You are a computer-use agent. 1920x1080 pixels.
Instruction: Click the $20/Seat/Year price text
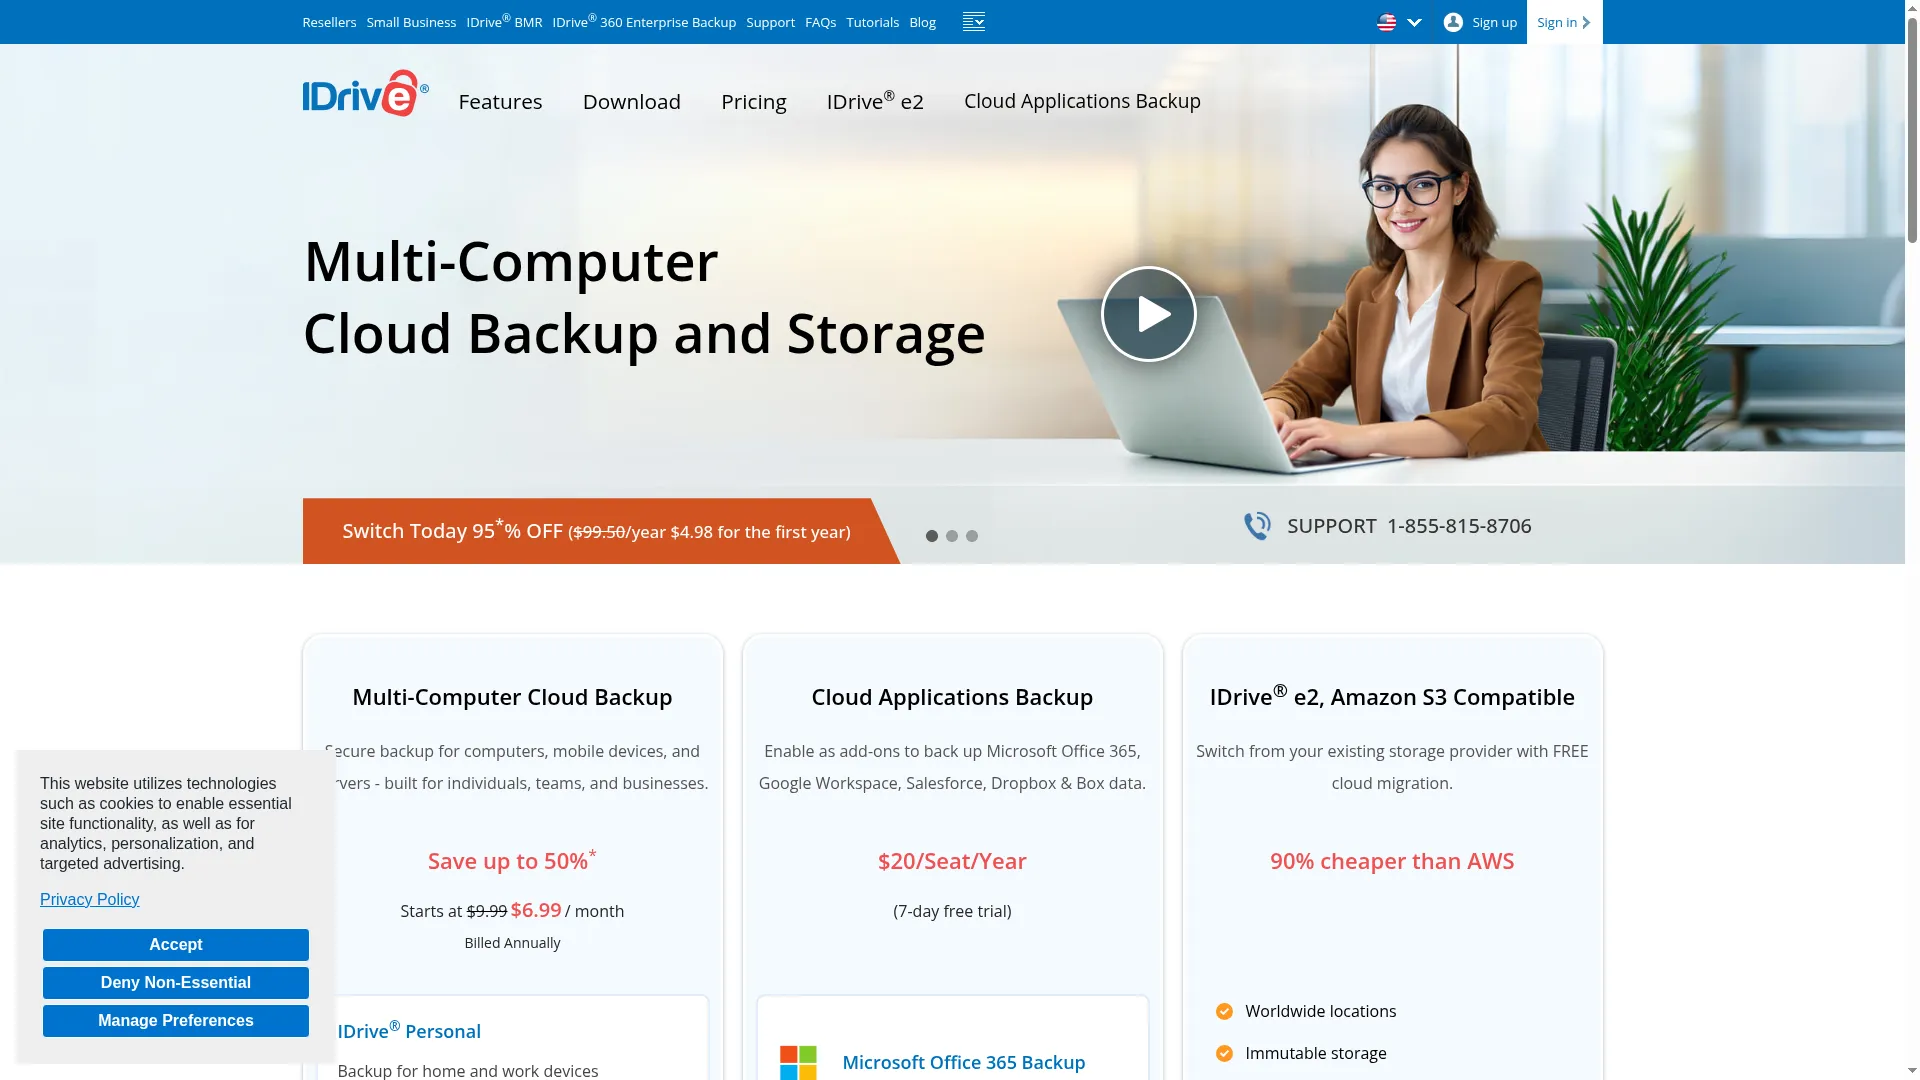[x=952, y=861]
